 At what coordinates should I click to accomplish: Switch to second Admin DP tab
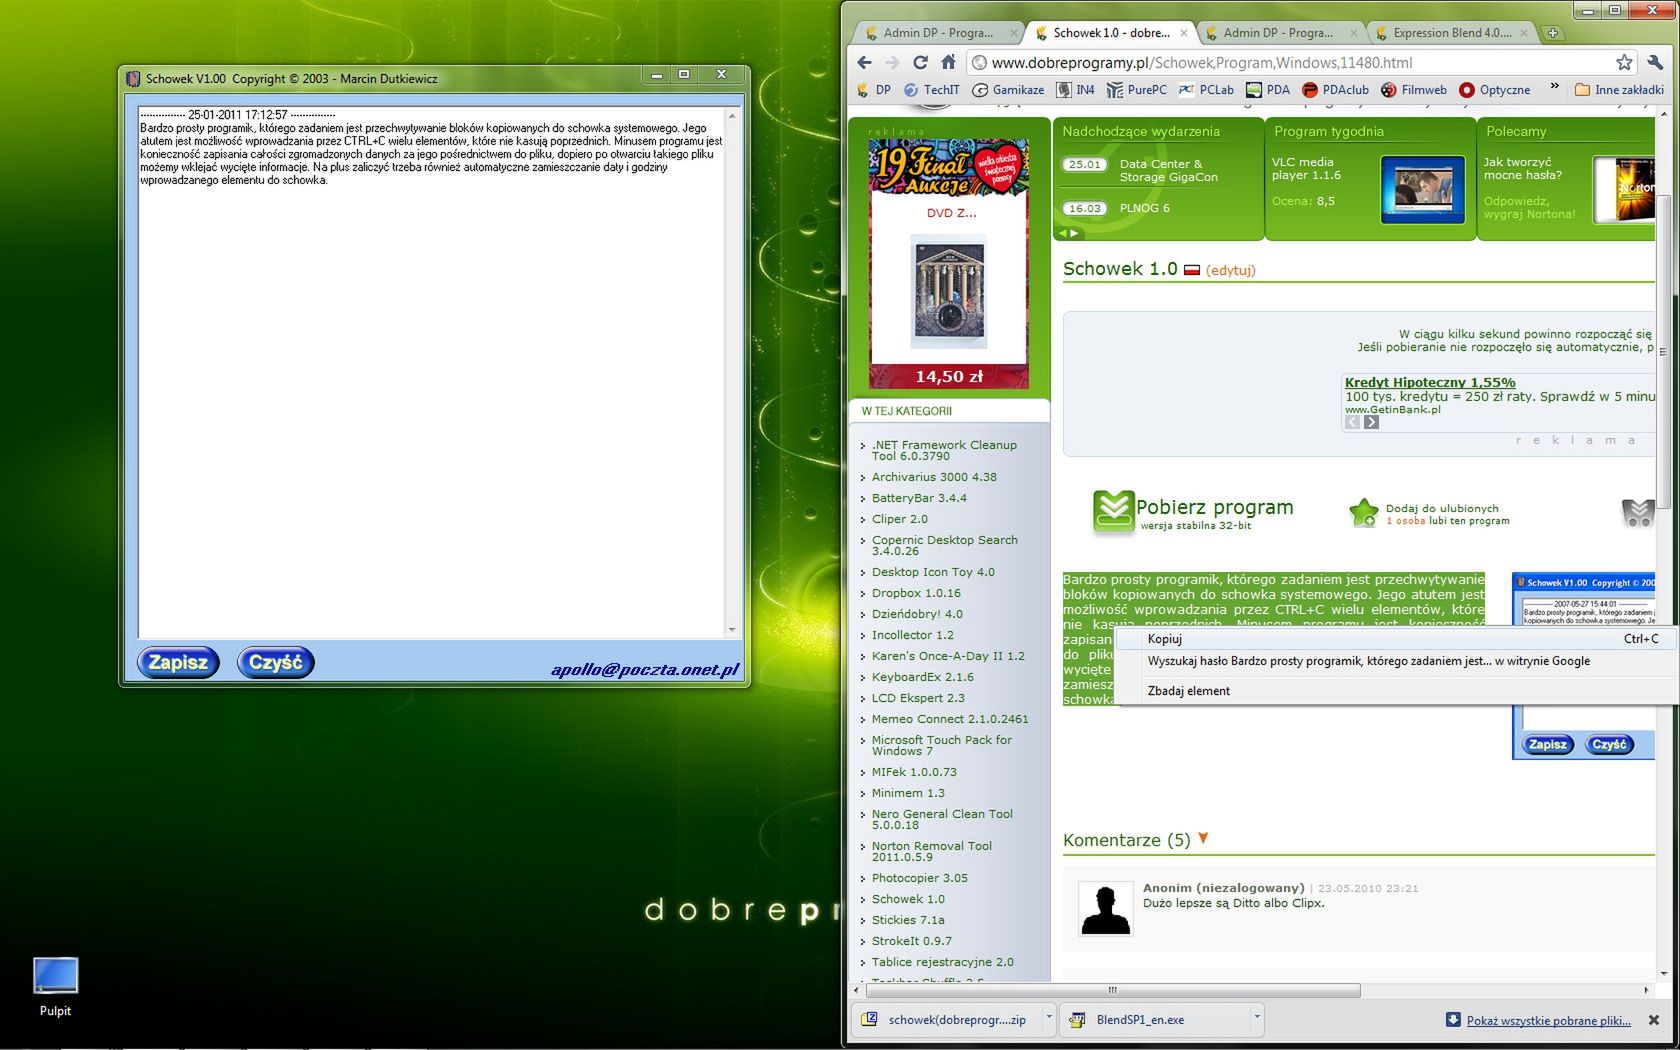[1278, 33]
